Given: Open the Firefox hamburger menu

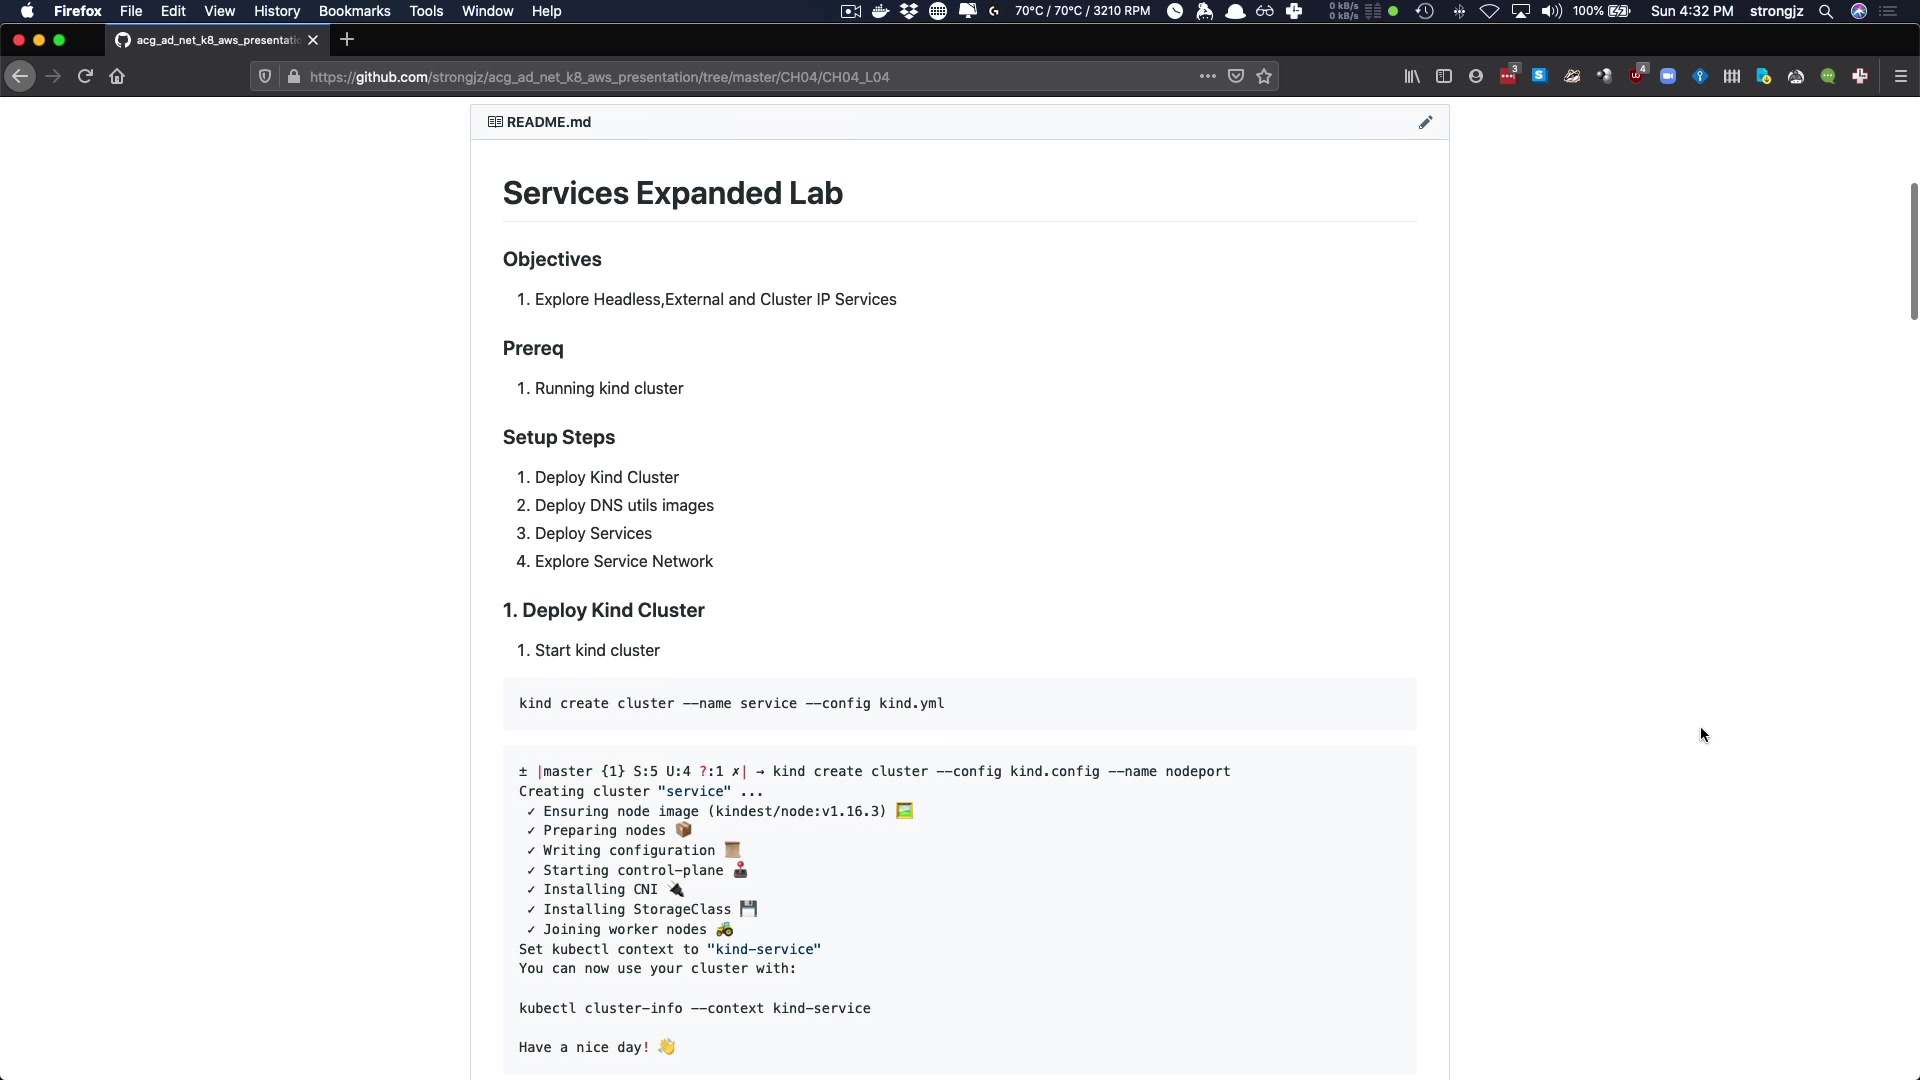Looking at the screenshot, I should click(1901, 76).
